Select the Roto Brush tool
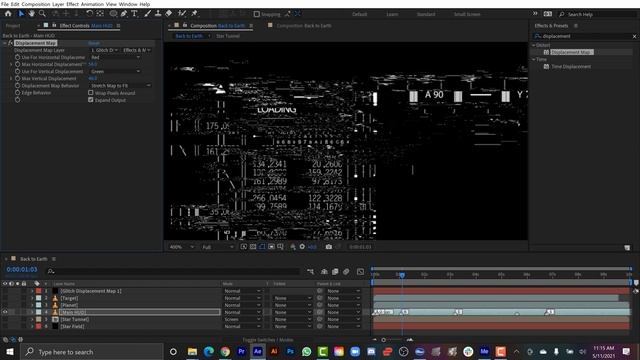The height and width of the screenshot is (360, 640). tap(182, 13)
